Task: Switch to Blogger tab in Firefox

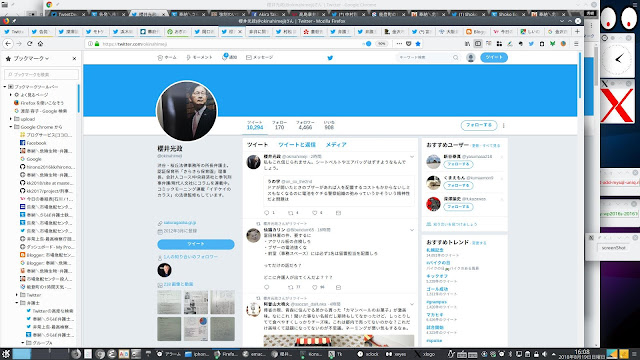Action: pos(476,31)
